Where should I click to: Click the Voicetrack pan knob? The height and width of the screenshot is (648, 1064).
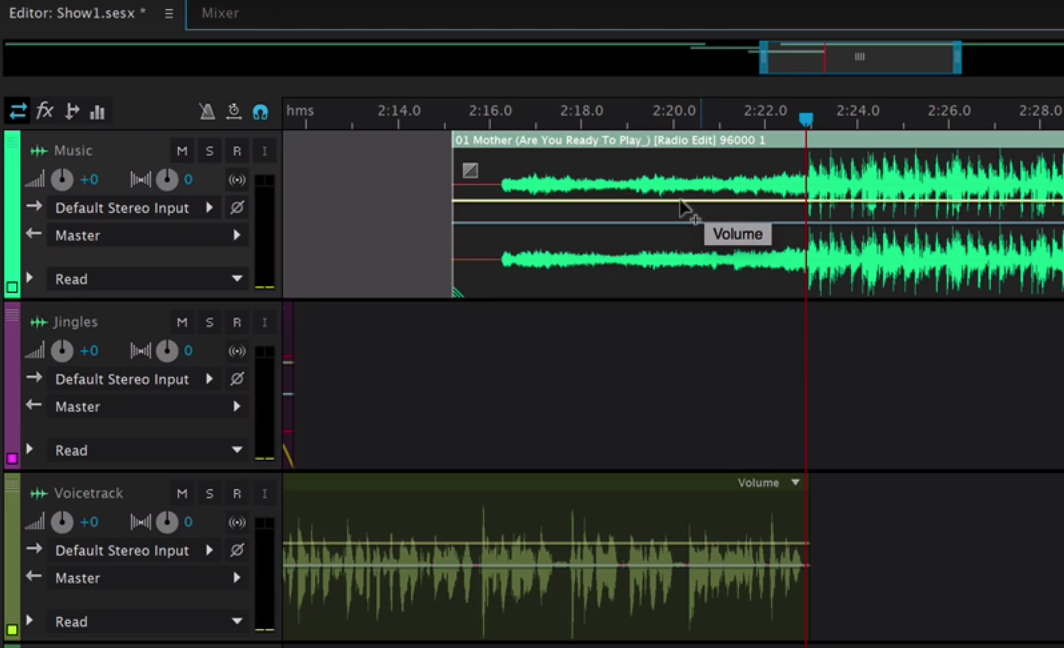tap(167, 522)
